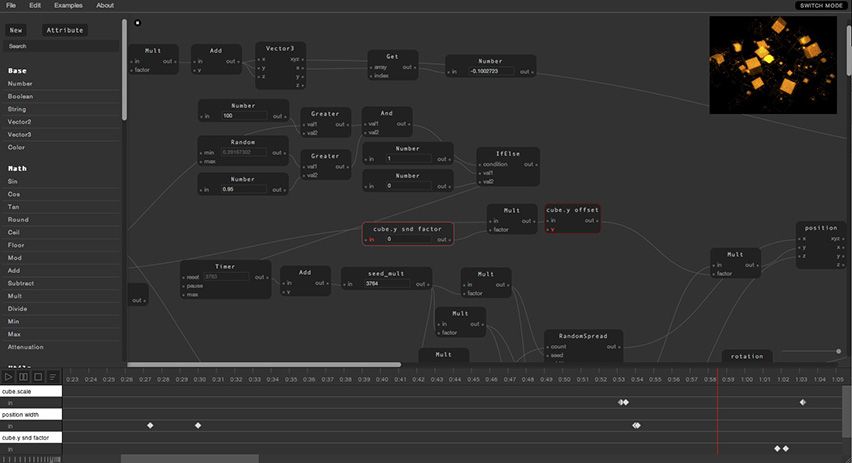The image size is (852, 463).
Task: Click the white dot icon above the Mult node
Action: coord(137,22)
